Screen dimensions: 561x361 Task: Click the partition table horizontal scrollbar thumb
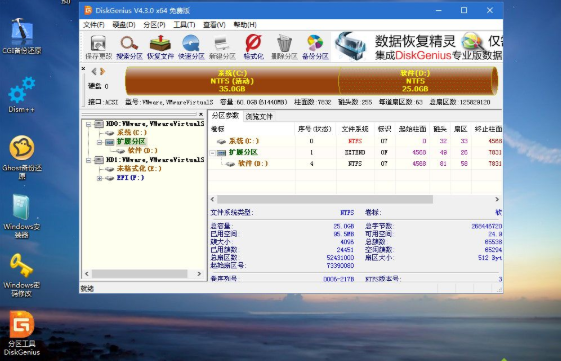tap(325, 199)
